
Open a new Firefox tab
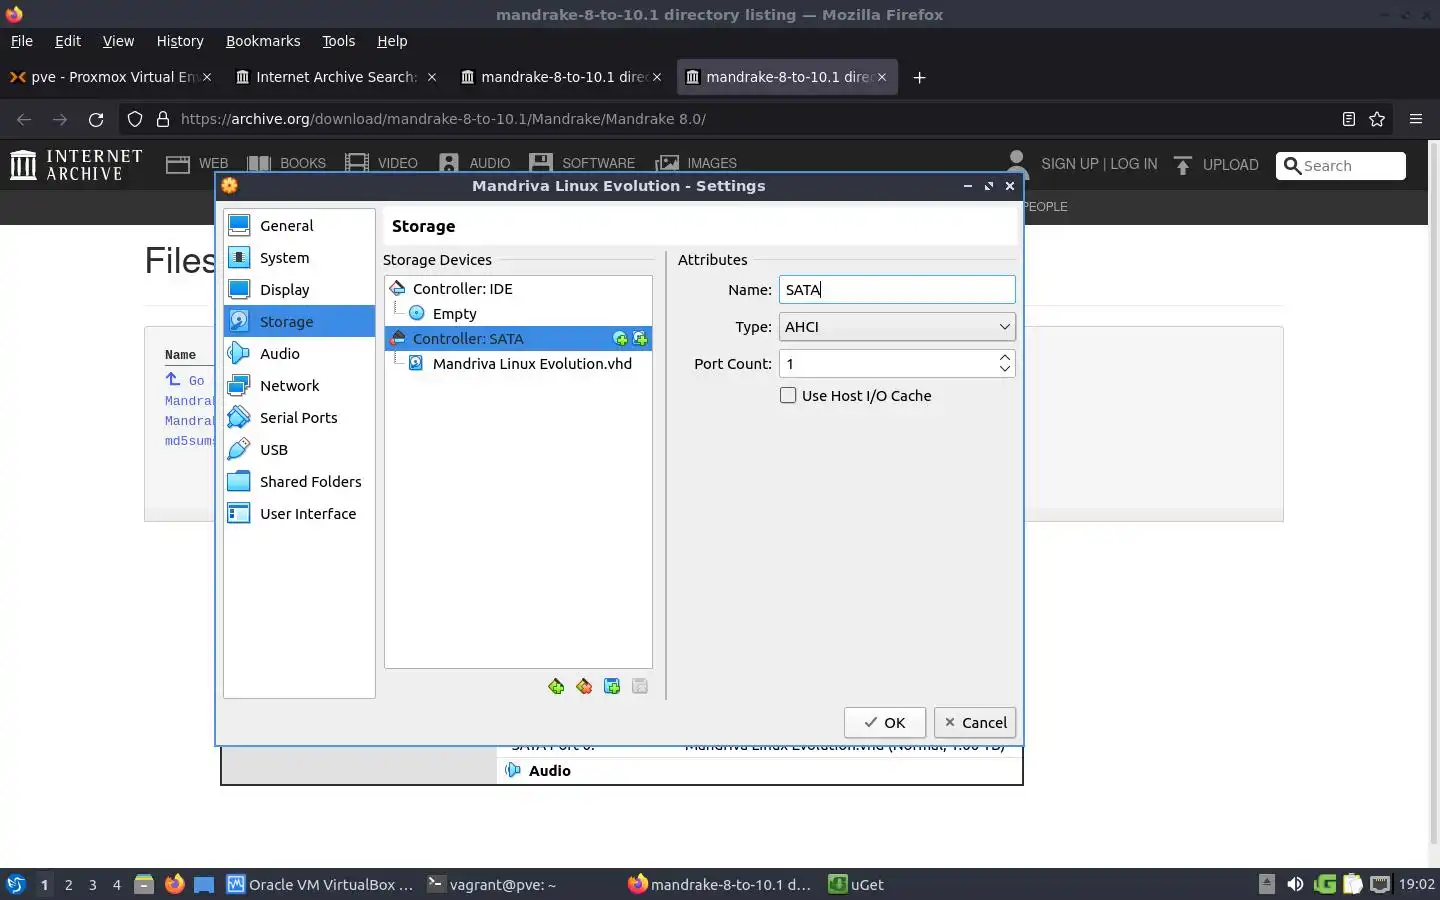click(919, 77)
